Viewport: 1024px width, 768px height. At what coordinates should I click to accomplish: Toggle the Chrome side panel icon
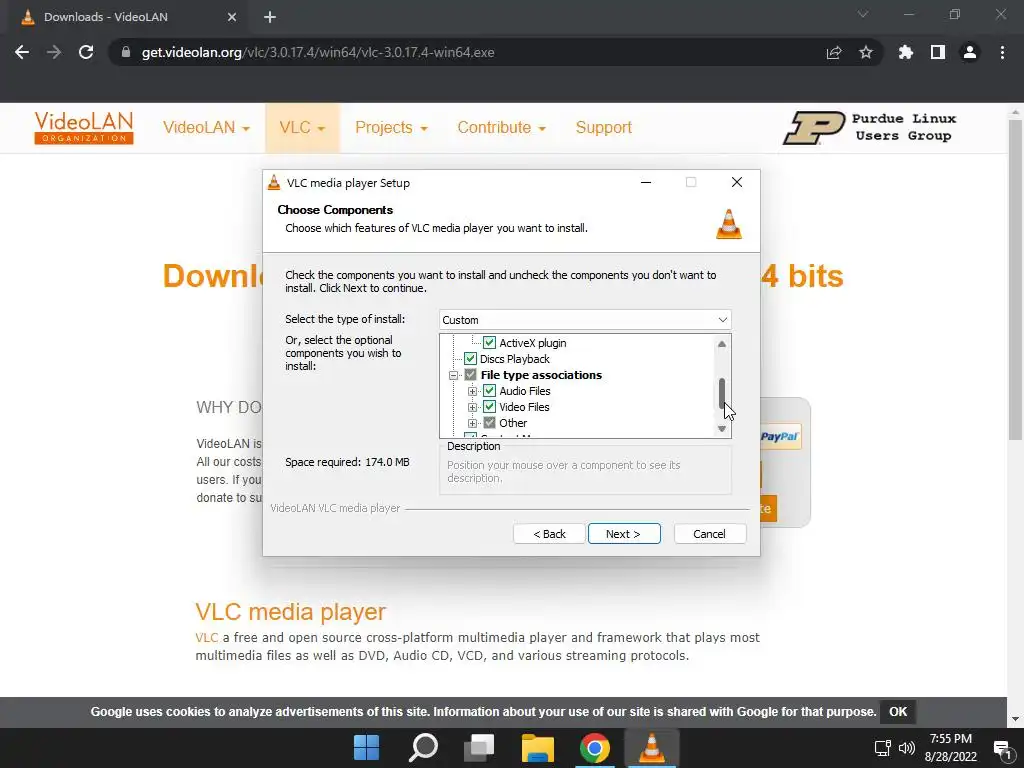(x=938, y=52)
